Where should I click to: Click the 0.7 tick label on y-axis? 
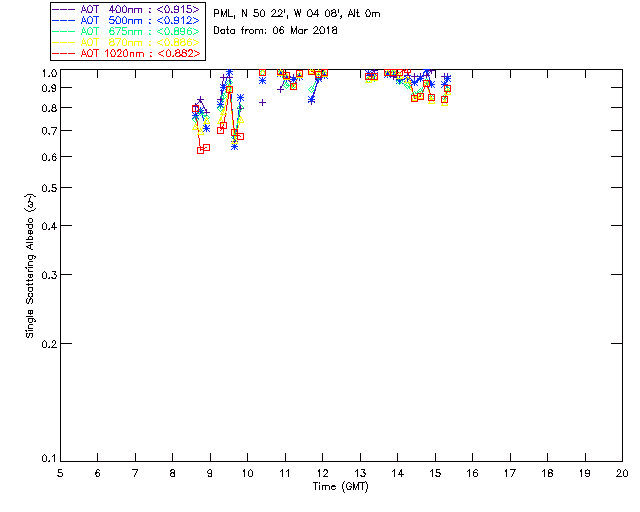[46, 132]
